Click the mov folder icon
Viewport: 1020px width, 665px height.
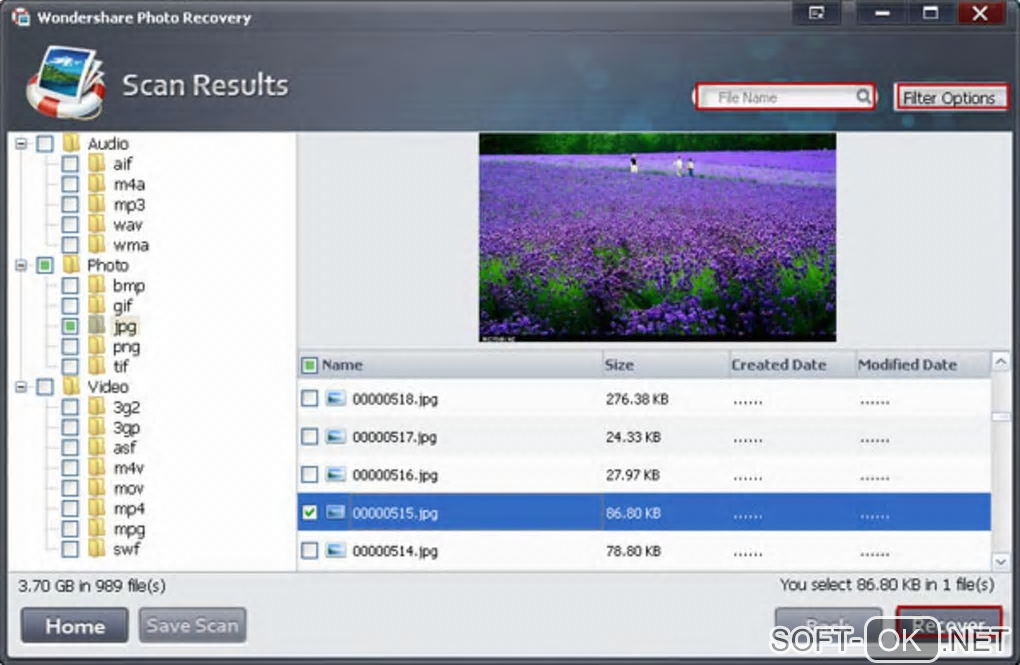click(x=96, y=488)
